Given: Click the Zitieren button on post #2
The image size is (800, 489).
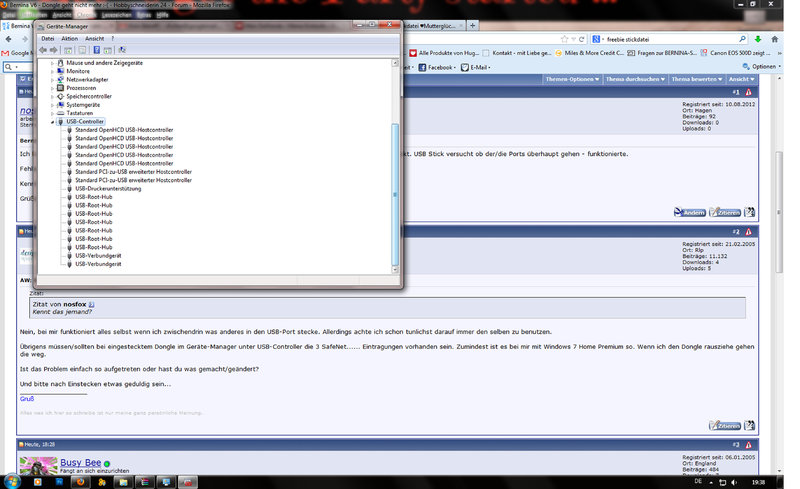Looking at the screenshot, I should tap(725, 426).
